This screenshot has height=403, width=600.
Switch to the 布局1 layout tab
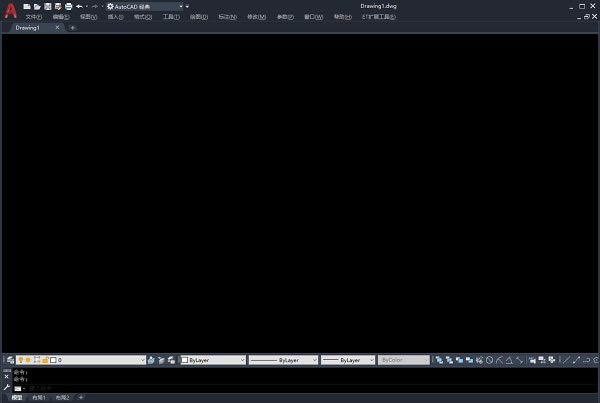coord(39,398)
